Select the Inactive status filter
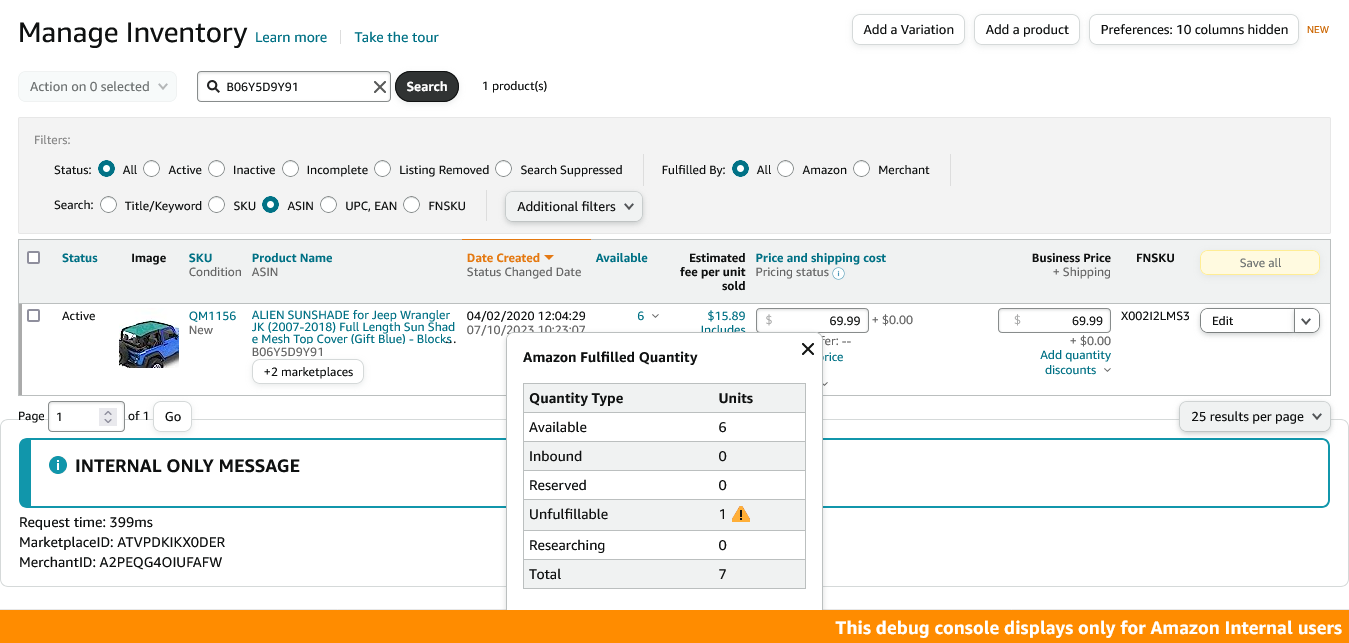This screenshot has height=643, width=1349. 216,169
